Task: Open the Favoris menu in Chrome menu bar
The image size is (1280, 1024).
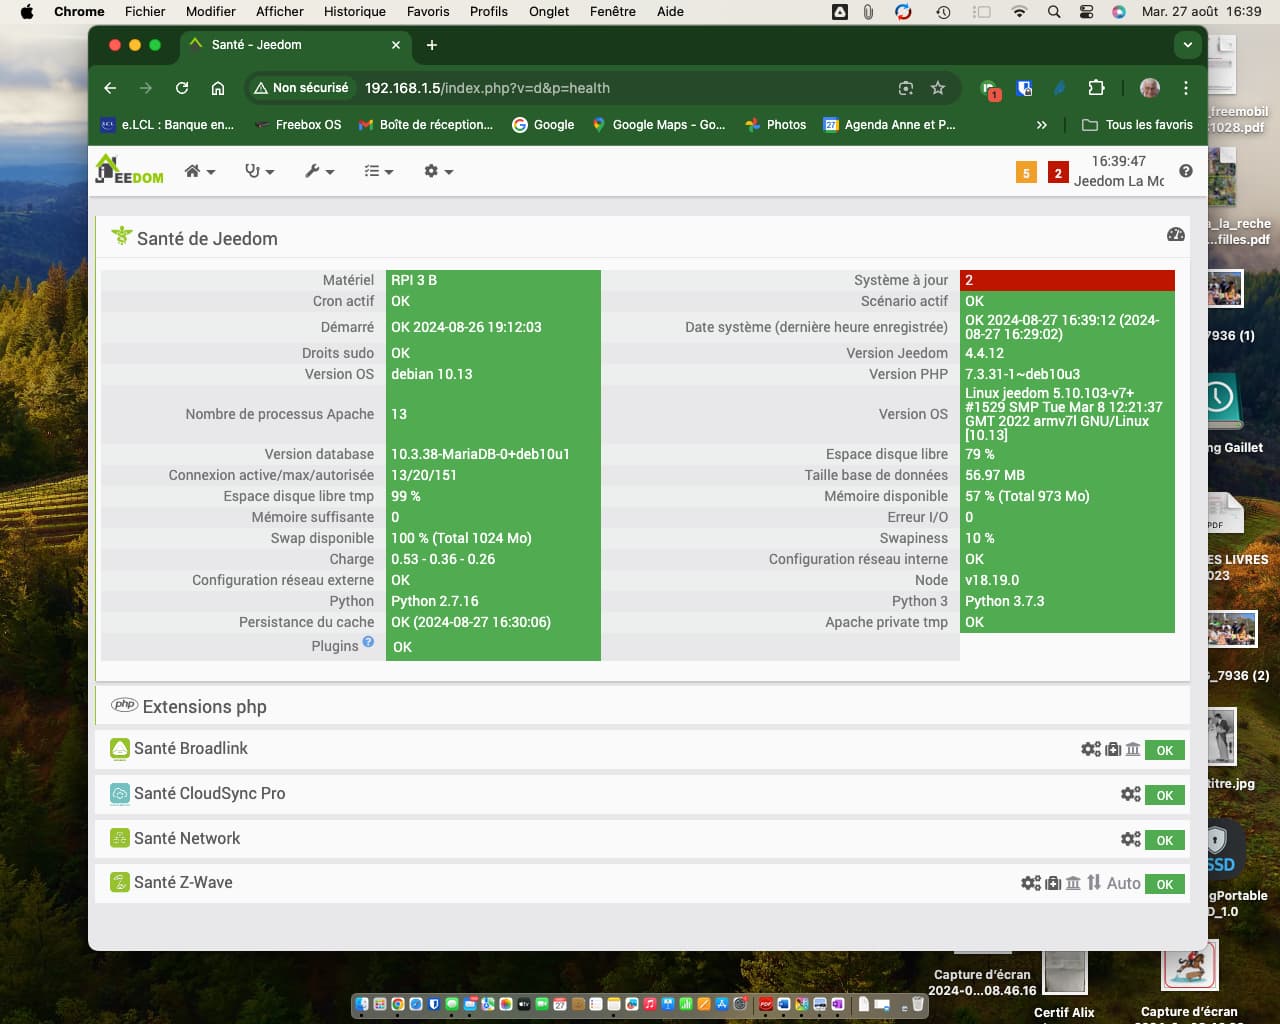Action: pos(428,12)
